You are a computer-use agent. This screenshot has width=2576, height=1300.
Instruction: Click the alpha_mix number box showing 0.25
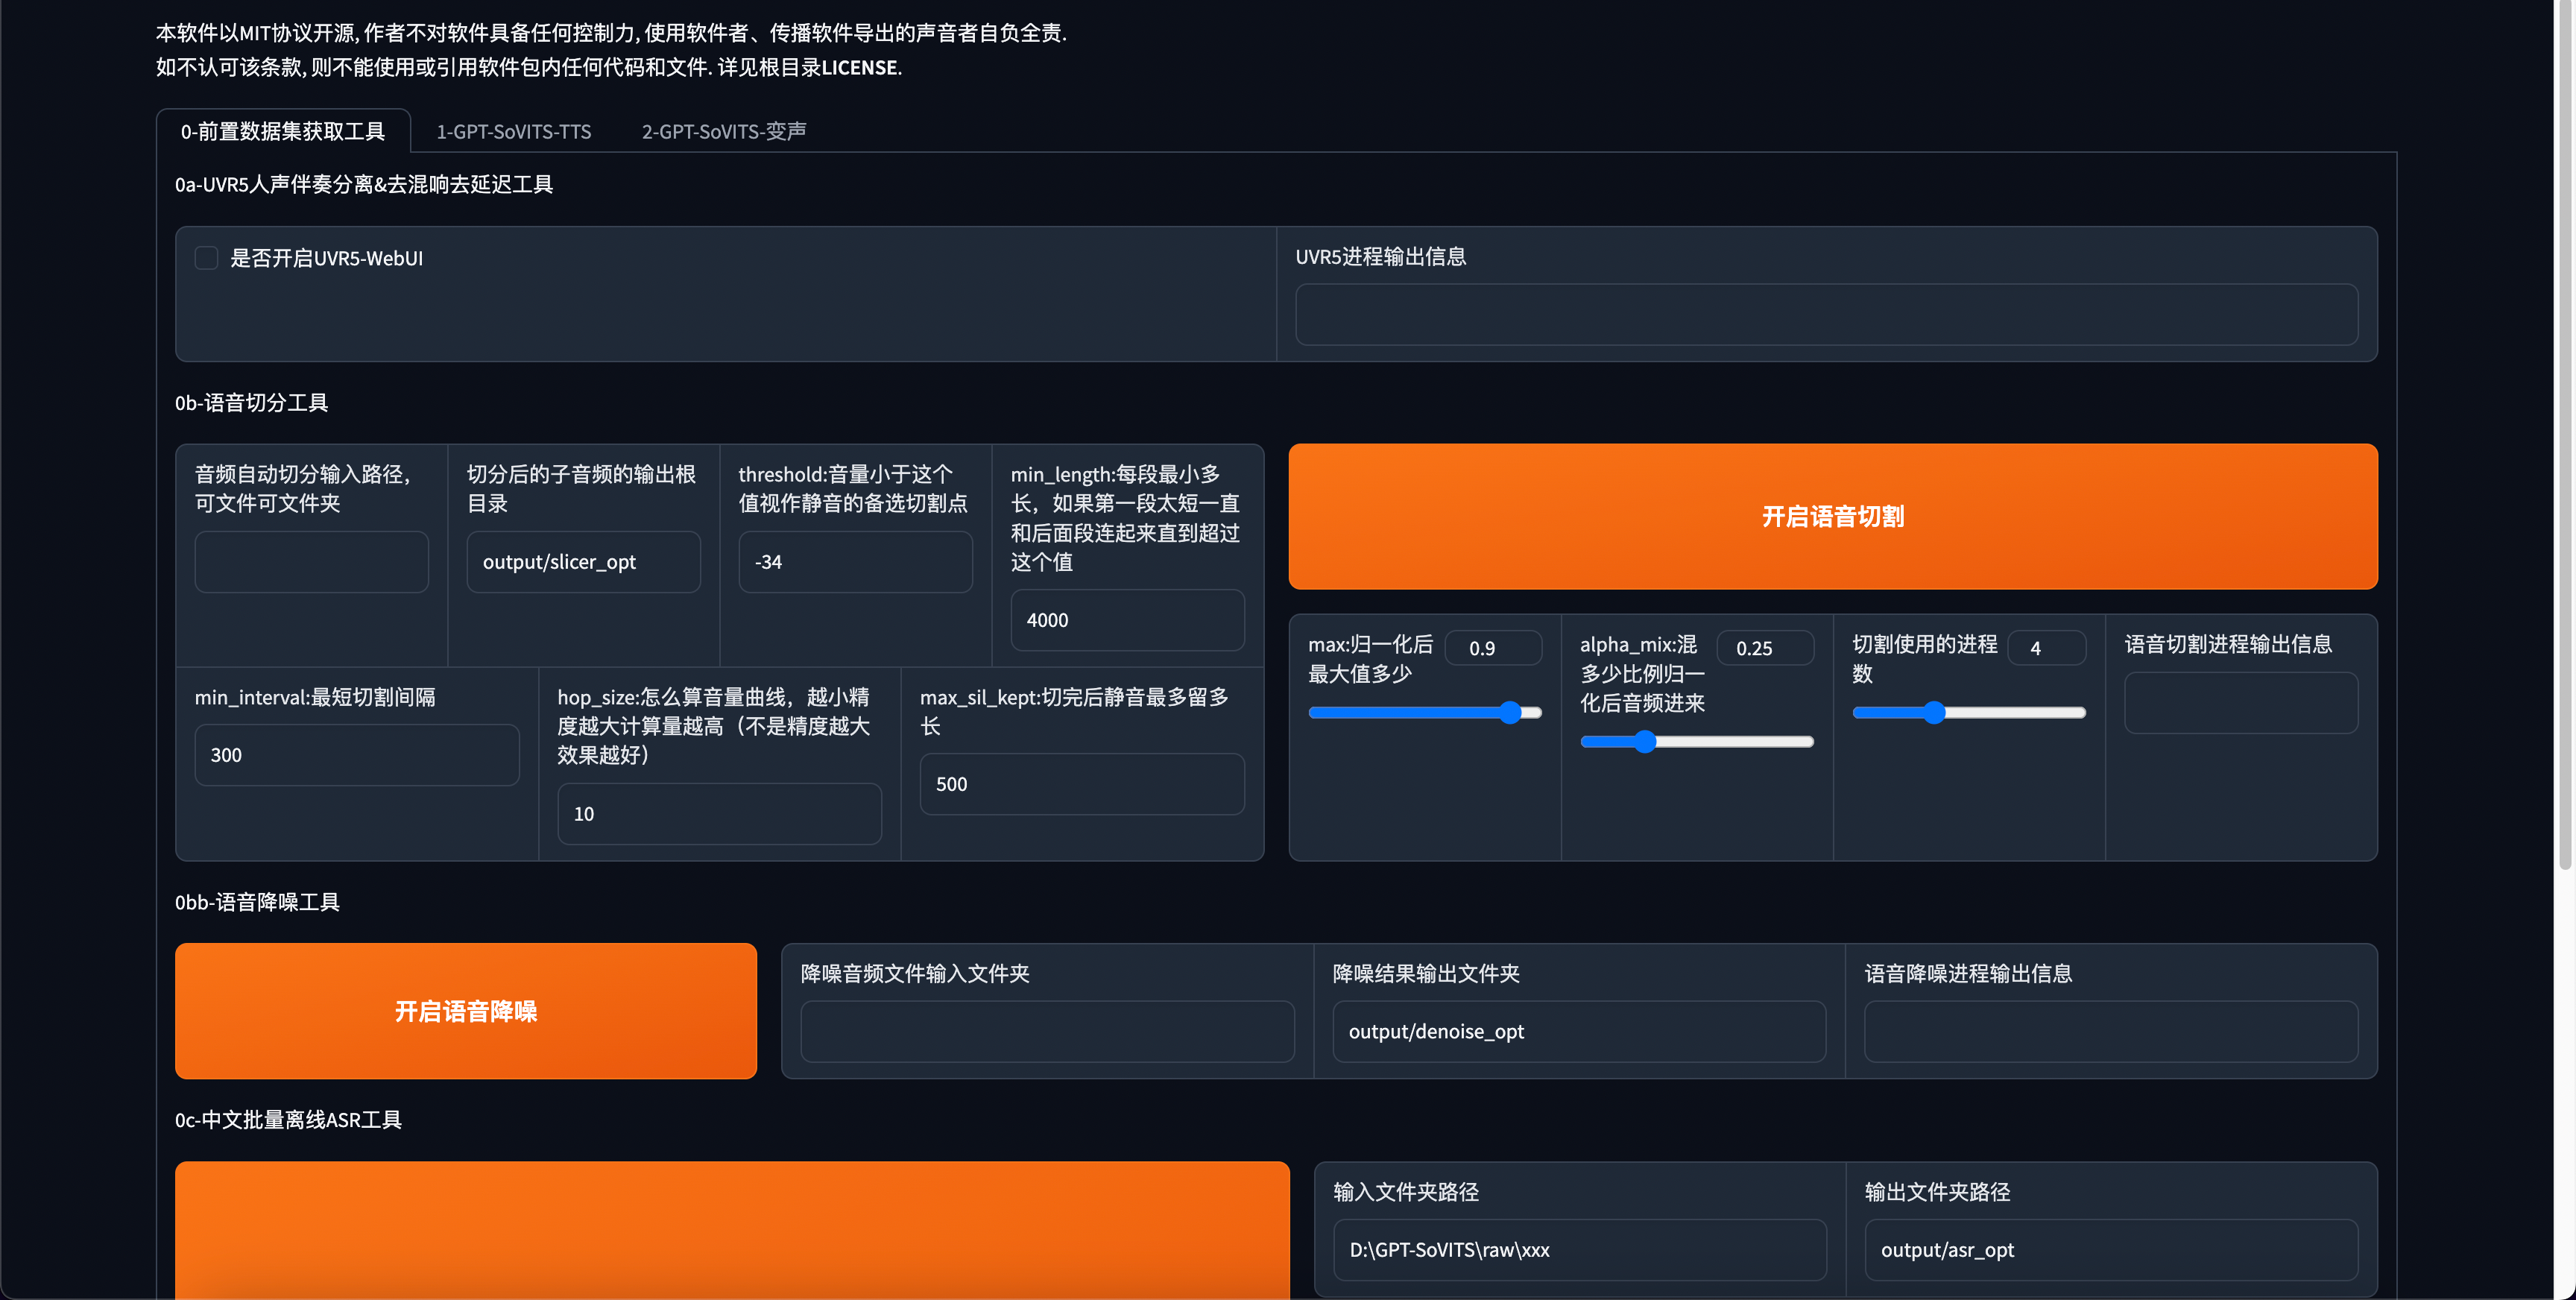click(x=1764, y=648)
